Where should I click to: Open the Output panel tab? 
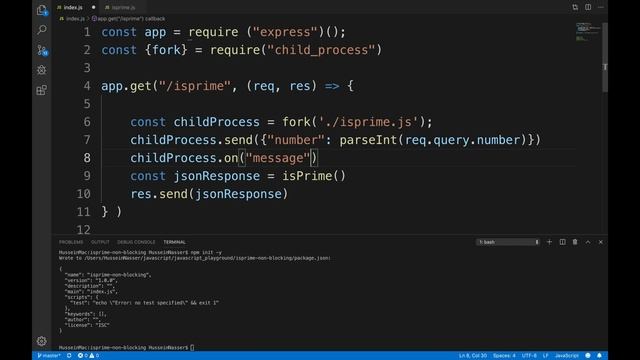[x=100, y=242]
